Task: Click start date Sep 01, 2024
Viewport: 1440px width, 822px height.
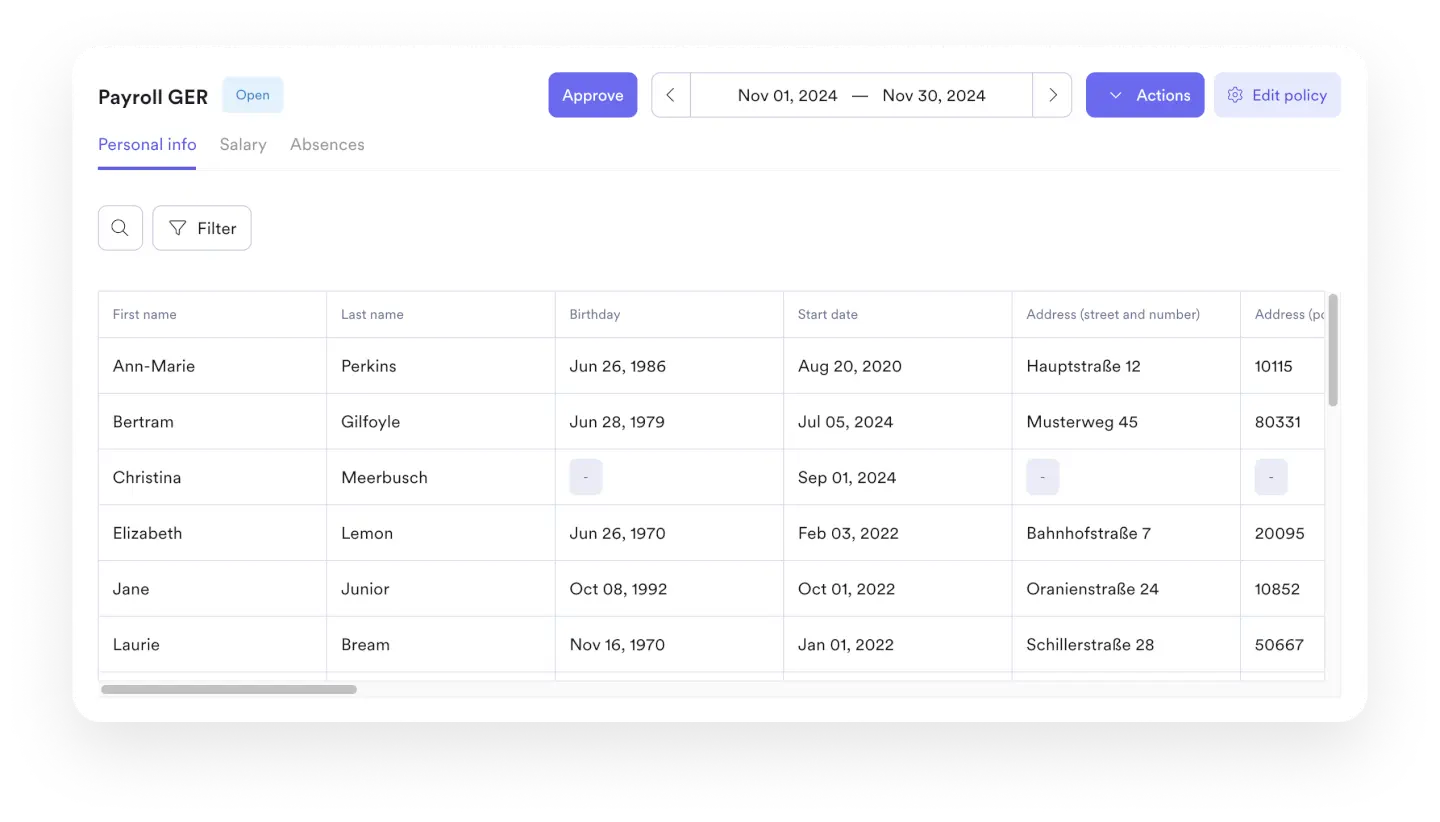Action: tap(898, 477)
